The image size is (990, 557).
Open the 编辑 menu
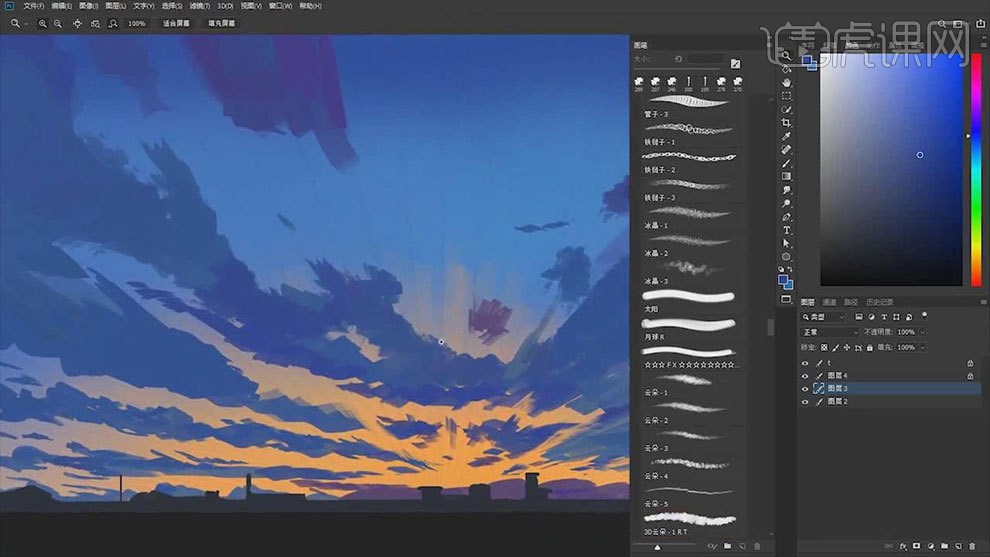(61, 6)
